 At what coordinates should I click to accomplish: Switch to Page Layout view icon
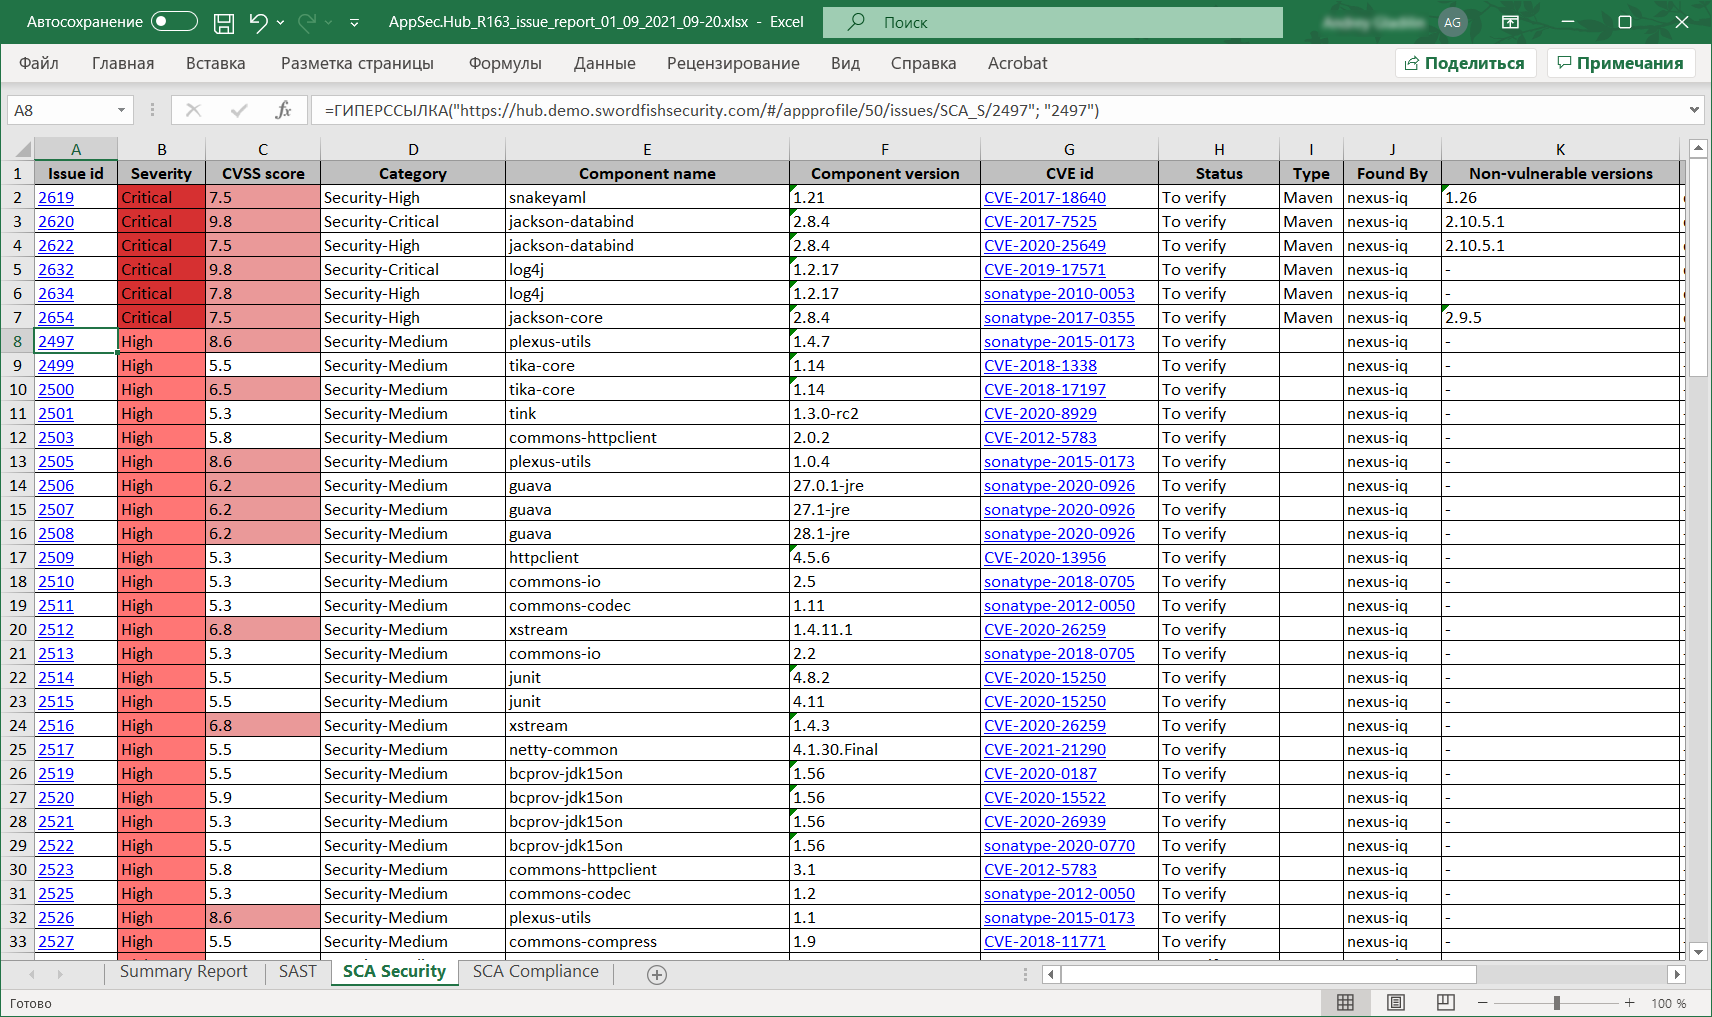click(x=1396, y=1002)
